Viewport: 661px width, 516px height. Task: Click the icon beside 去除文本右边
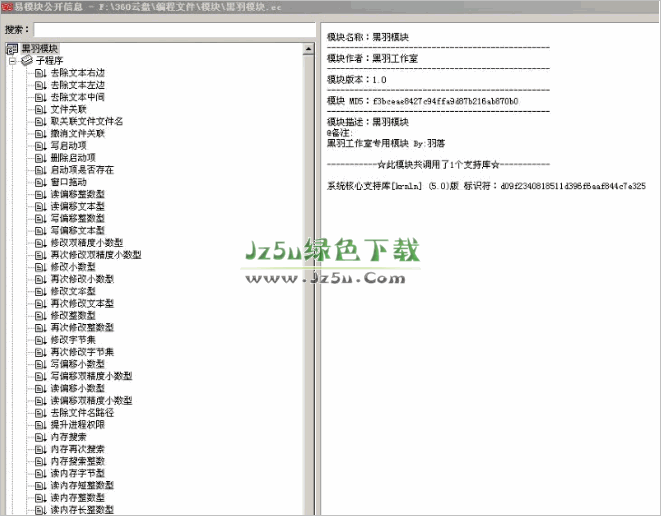(x=41, y=73)
